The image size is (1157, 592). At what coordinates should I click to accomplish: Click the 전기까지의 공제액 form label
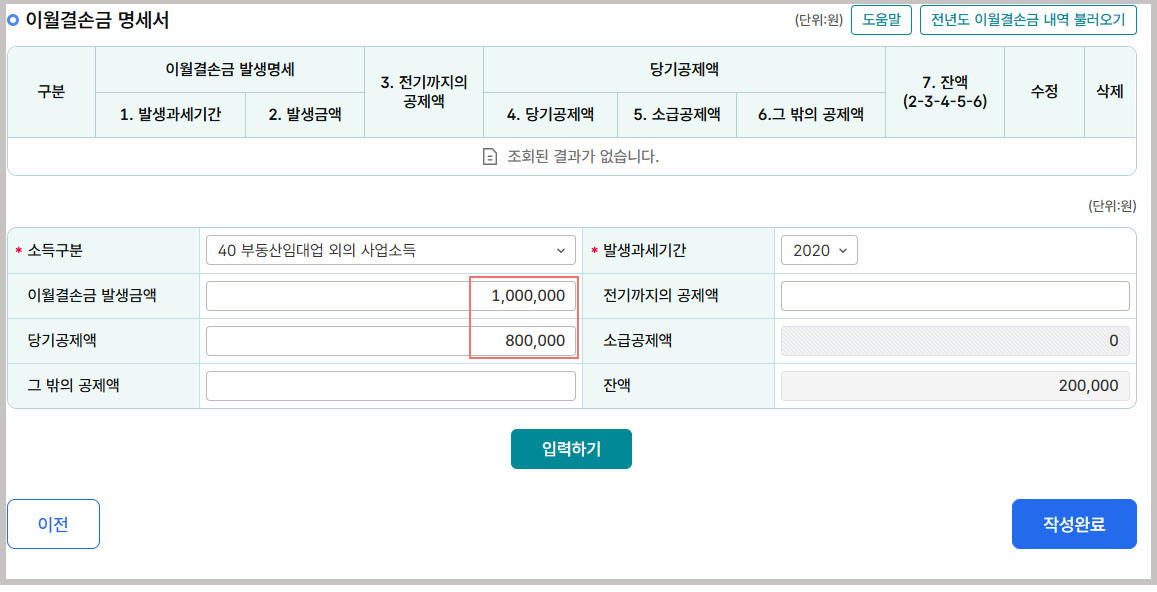(660, 295)
